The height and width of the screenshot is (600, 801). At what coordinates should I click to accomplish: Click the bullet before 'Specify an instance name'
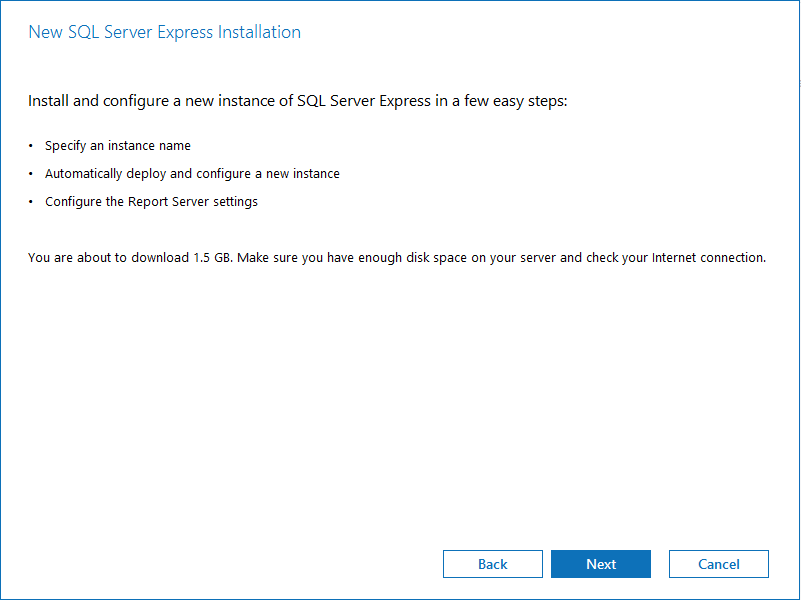[x=31, y=146]
